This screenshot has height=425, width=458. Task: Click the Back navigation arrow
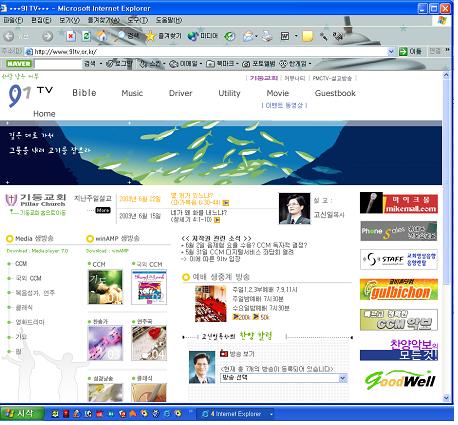coord(9,36)
